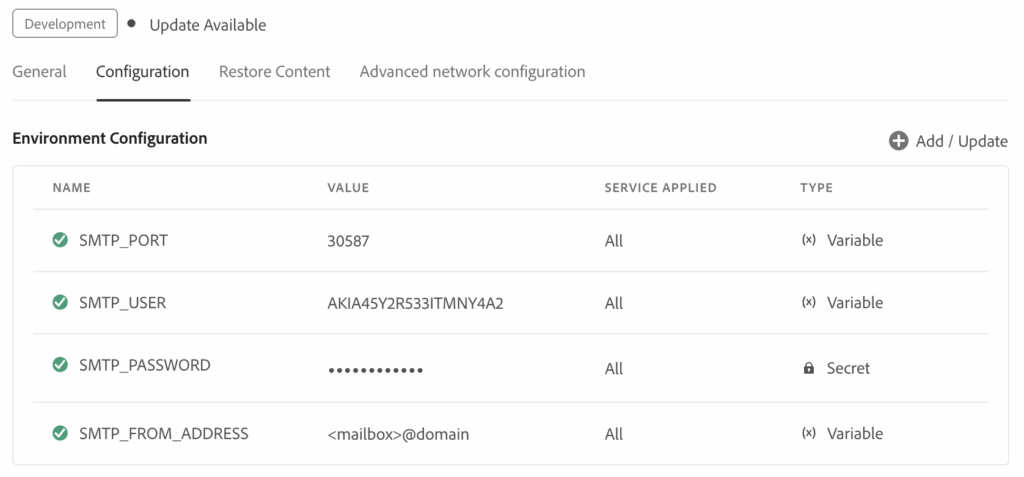Click variable (x) icon in SMTP_FROM_ADDRESS row

[808, 433]
